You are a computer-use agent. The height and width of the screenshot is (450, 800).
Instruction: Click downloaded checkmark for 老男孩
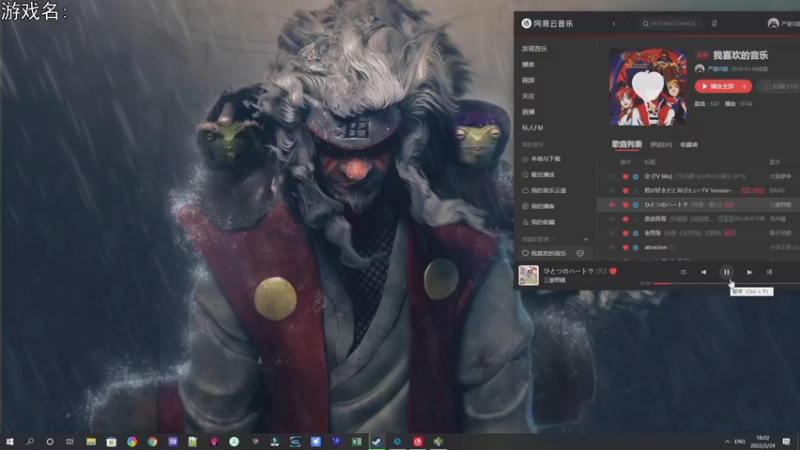[636, 233]
